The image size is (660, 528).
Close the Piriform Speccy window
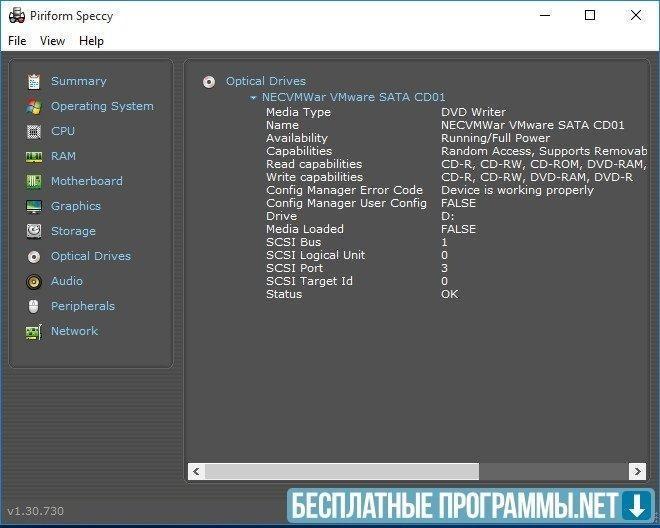(x=636, y=16)
